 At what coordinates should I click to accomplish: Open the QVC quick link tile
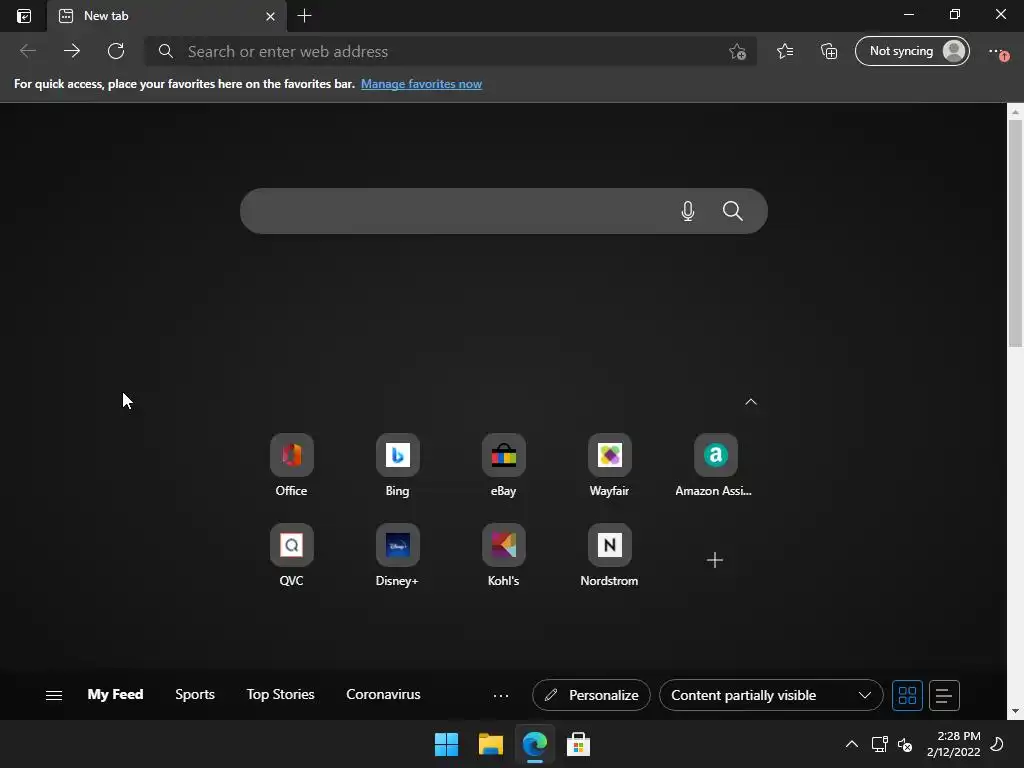291,556
